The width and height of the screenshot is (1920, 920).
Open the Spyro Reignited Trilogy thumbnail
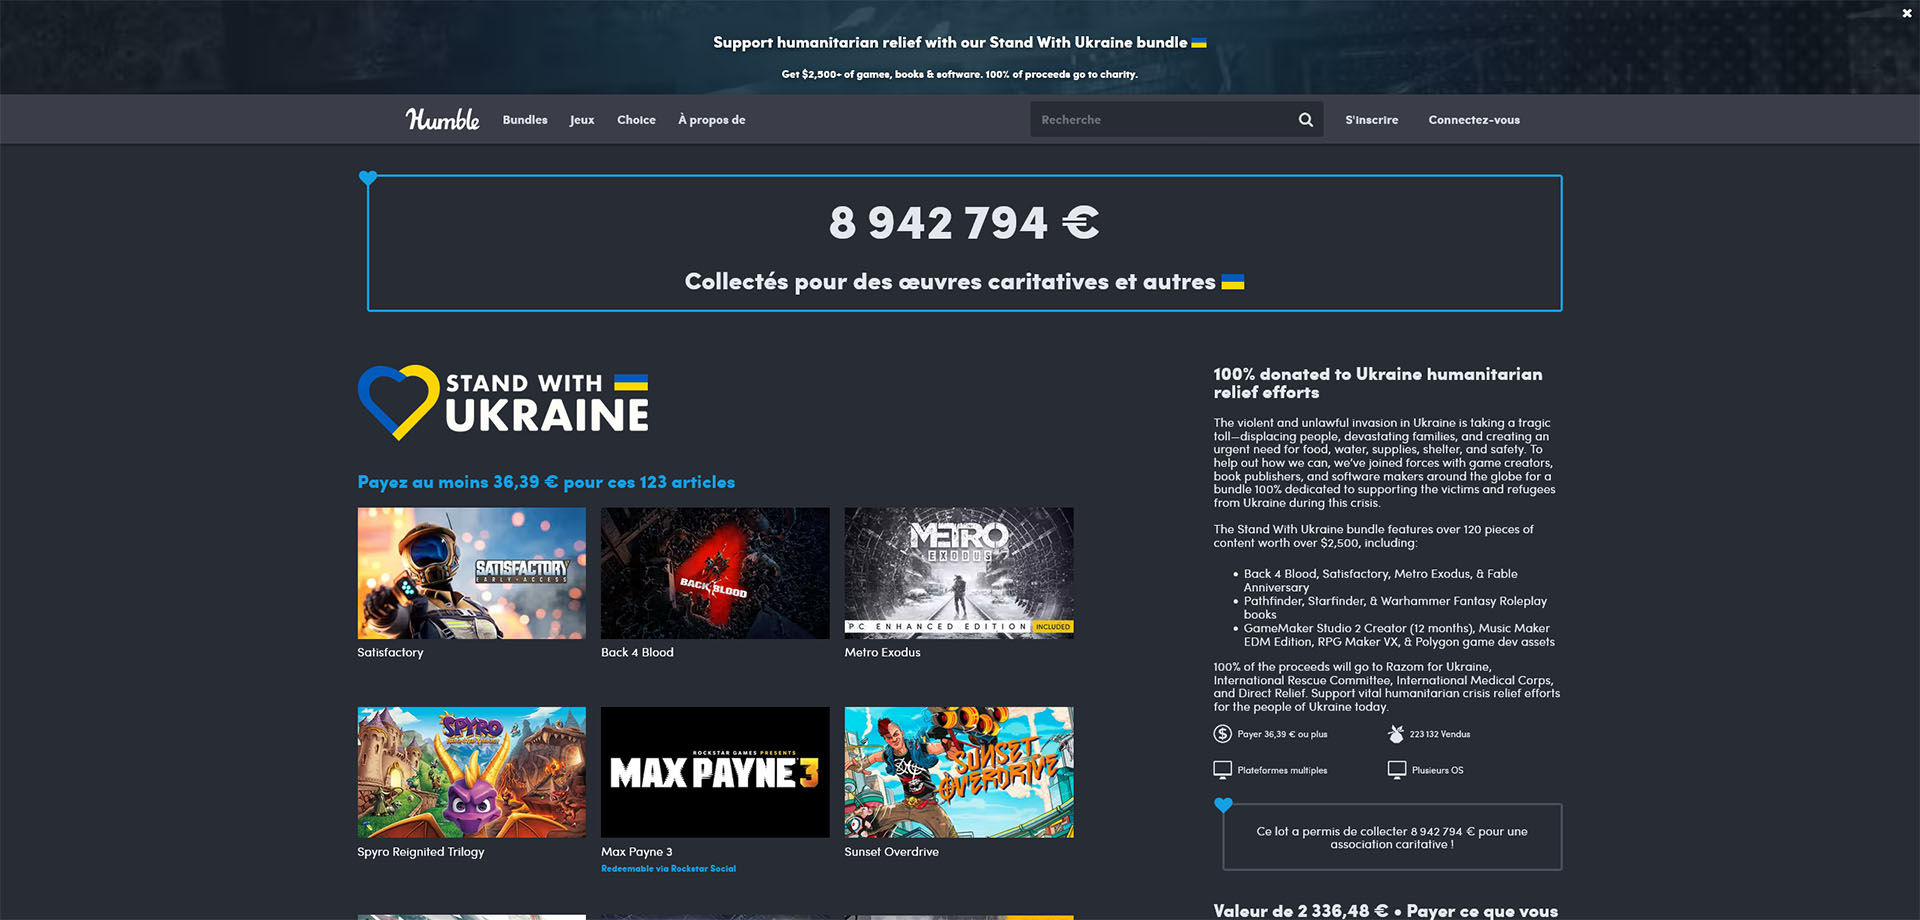point(472,773)
